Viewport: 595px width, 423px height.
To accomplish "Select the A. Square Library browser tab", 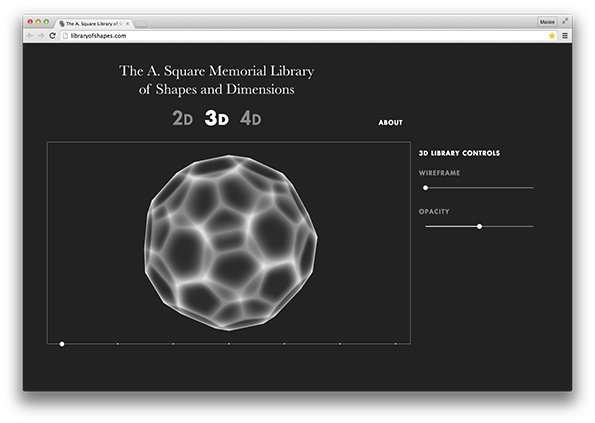I will tap(94, 24).
